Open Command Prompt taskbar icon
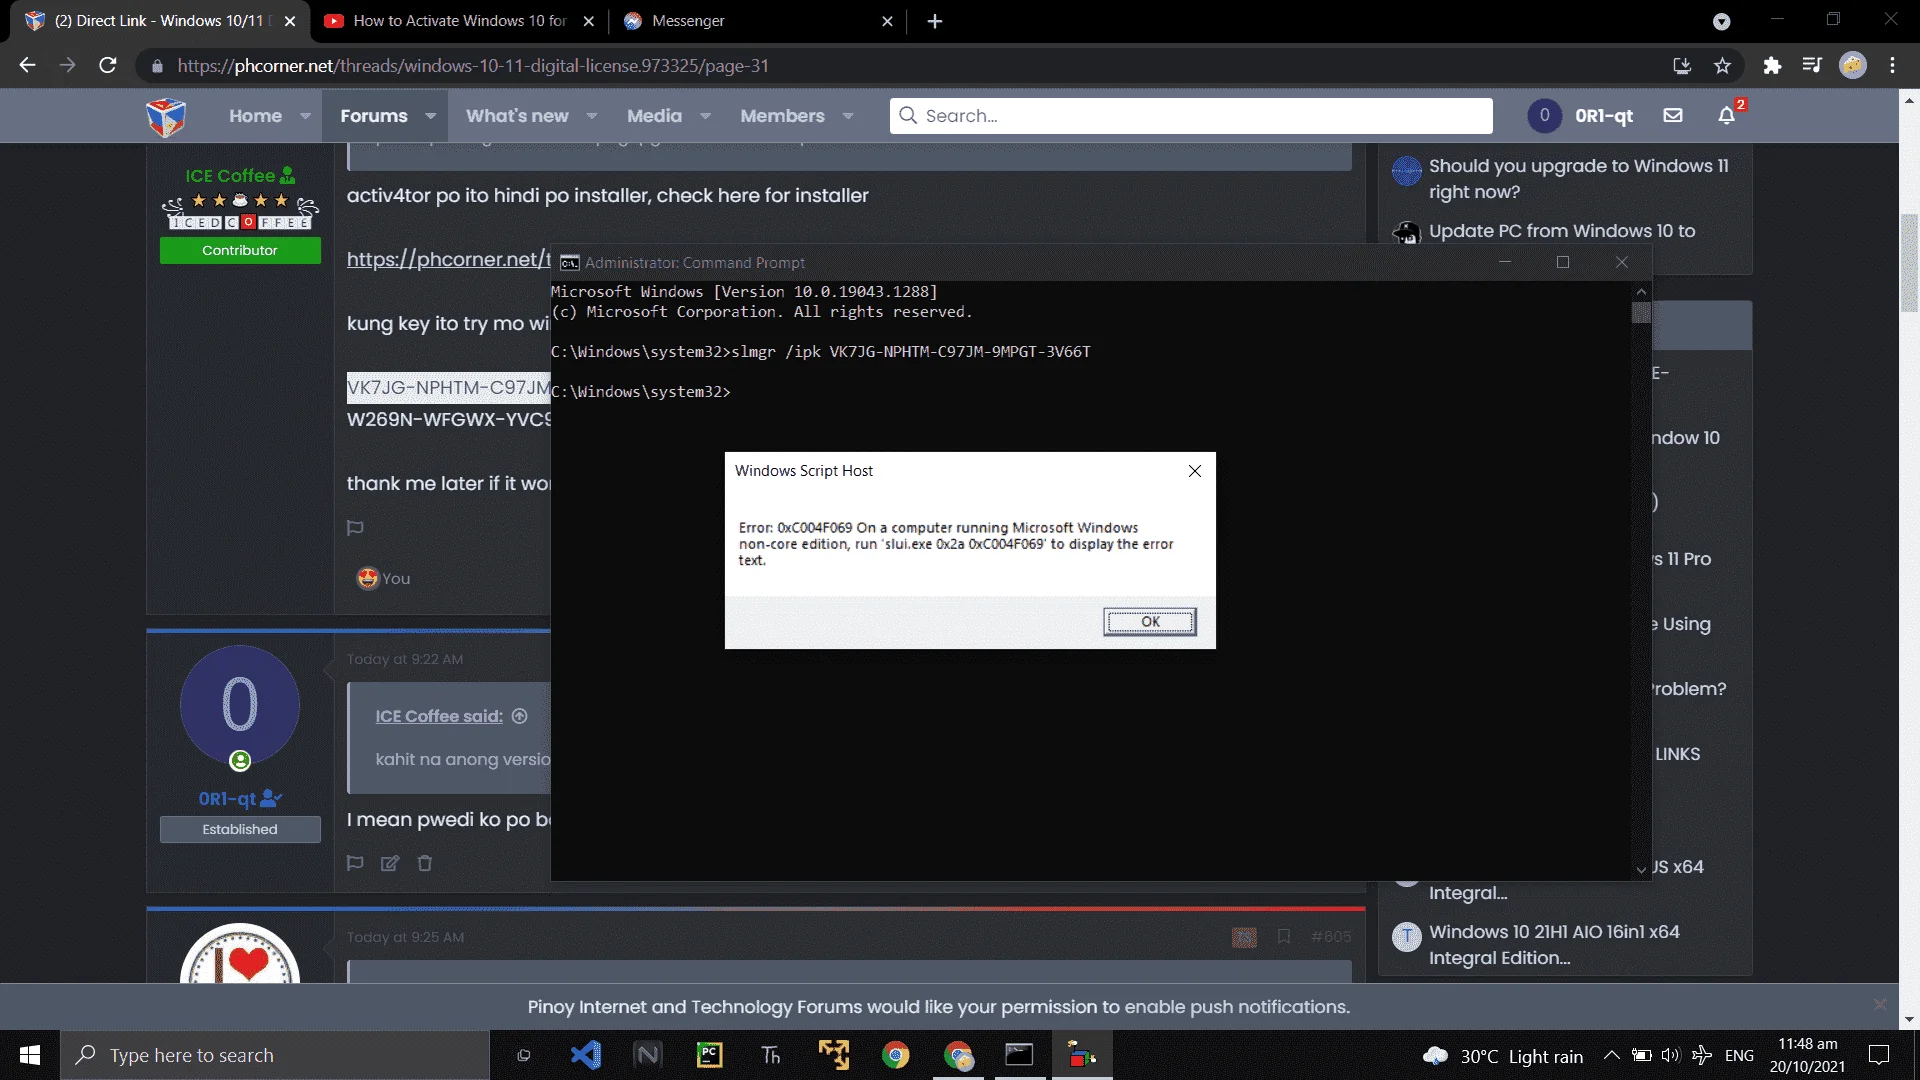The height and width of the screenshot is (1080, 1920). (1019, 1055)
